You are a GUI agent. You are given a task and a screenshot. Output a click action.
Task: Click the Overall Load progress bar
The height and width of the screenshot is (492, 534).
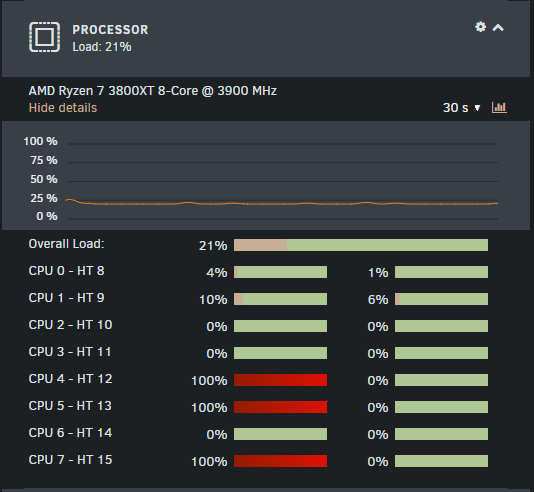point(361,245)
